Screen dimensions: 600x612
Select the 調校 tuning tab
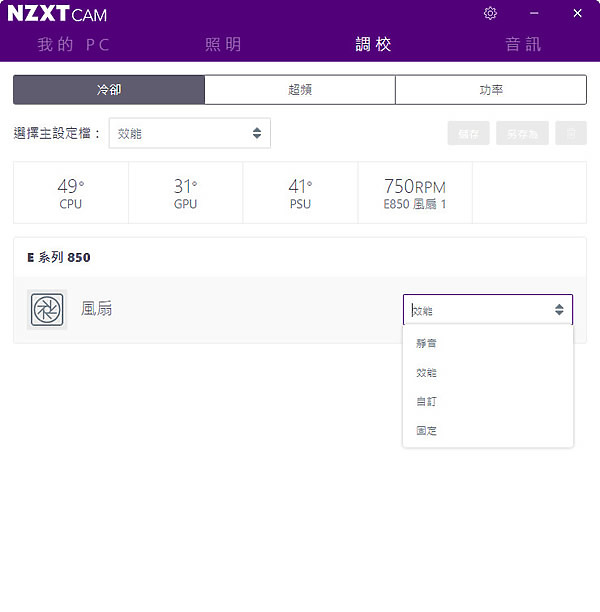tap(373, 44)
